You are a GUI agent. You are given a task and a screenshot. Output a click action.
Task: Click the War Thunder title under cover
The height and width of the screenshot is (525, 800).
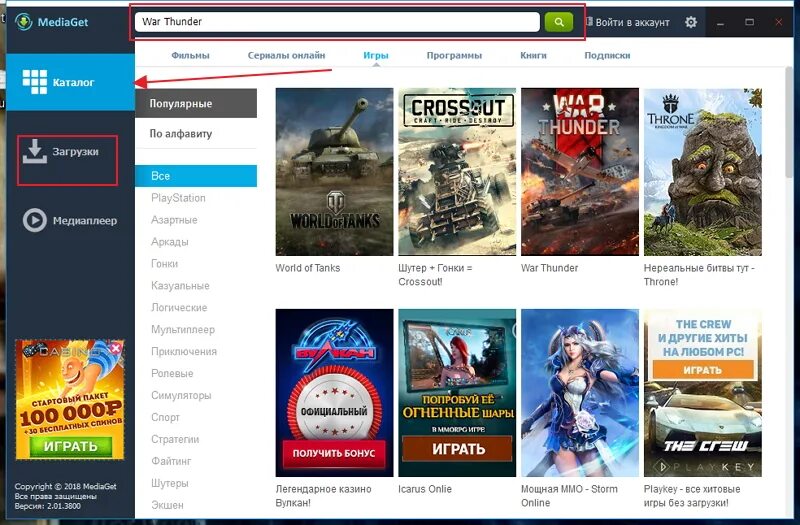pos(549,268)
